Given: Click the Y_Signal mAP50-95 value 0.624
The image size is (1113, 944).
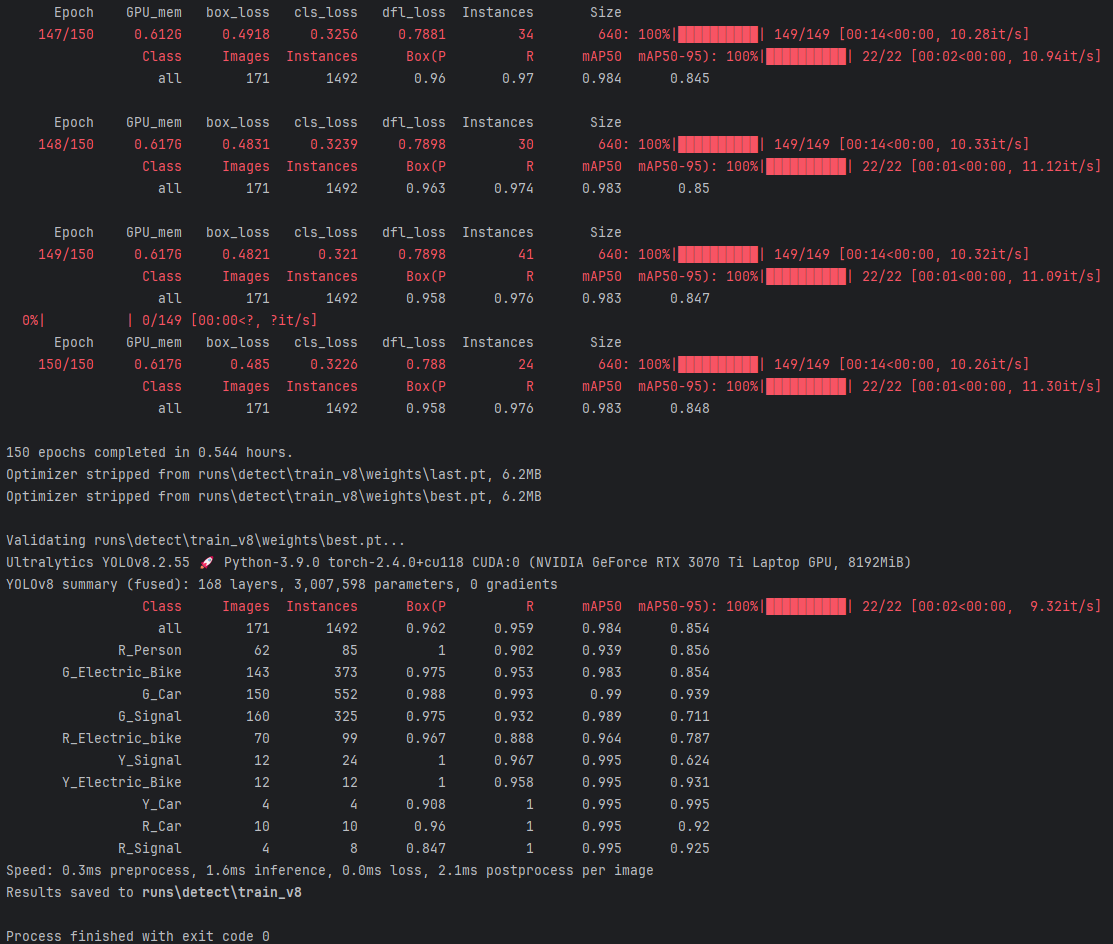Looking at the screenshot, I should (690, 760).
